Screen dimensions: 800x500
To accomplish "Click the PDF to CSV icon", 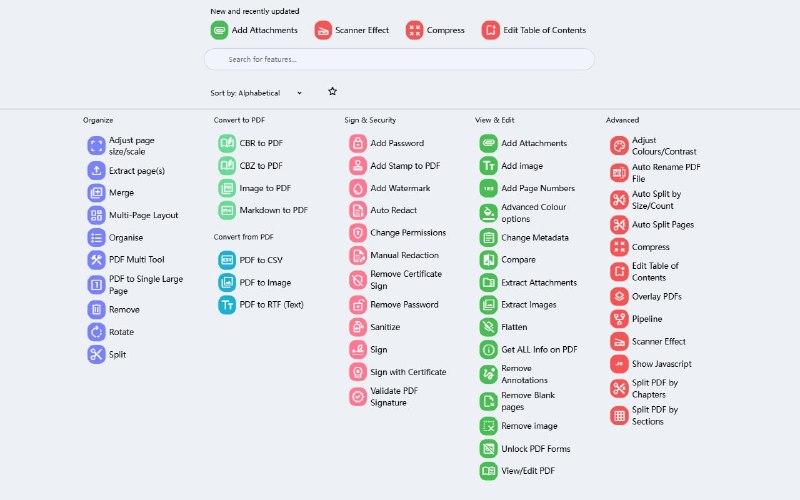I will pyautogui.click(x=227, y=260).
